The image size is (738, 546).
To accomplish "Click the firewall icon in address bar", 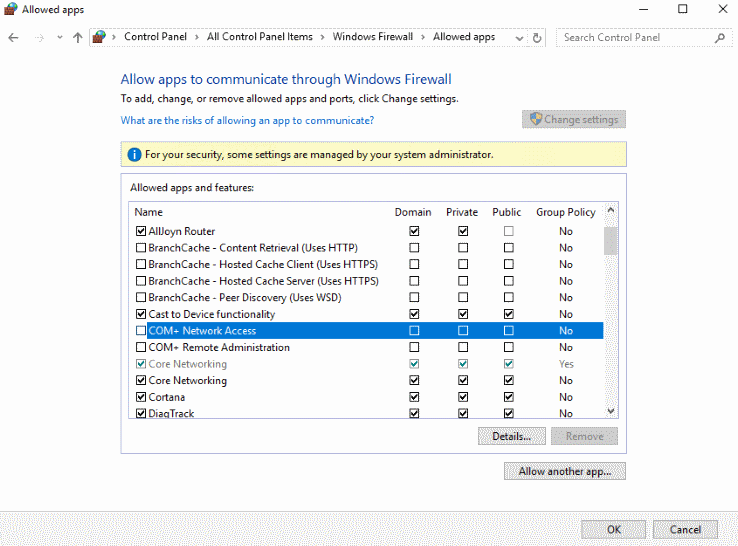I will [99, 37].
